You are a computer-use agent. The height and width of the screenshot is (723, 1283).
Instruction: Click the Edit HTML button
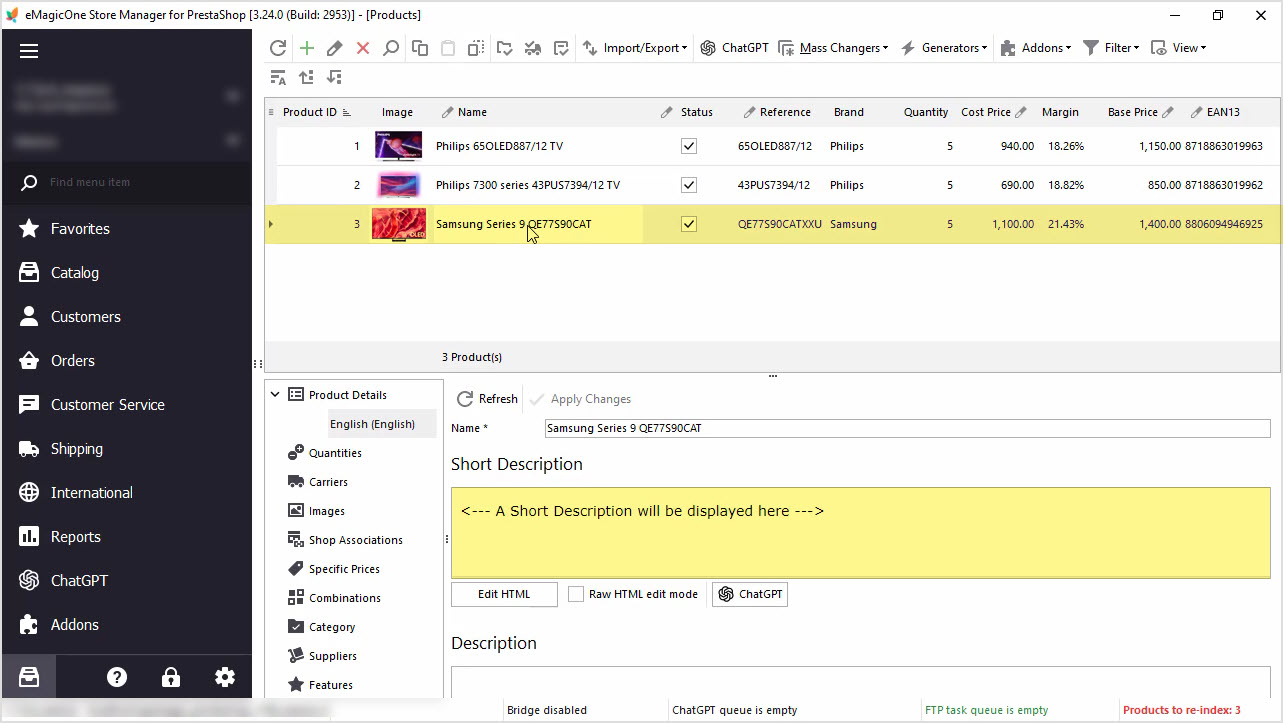(x=504, y=594)
